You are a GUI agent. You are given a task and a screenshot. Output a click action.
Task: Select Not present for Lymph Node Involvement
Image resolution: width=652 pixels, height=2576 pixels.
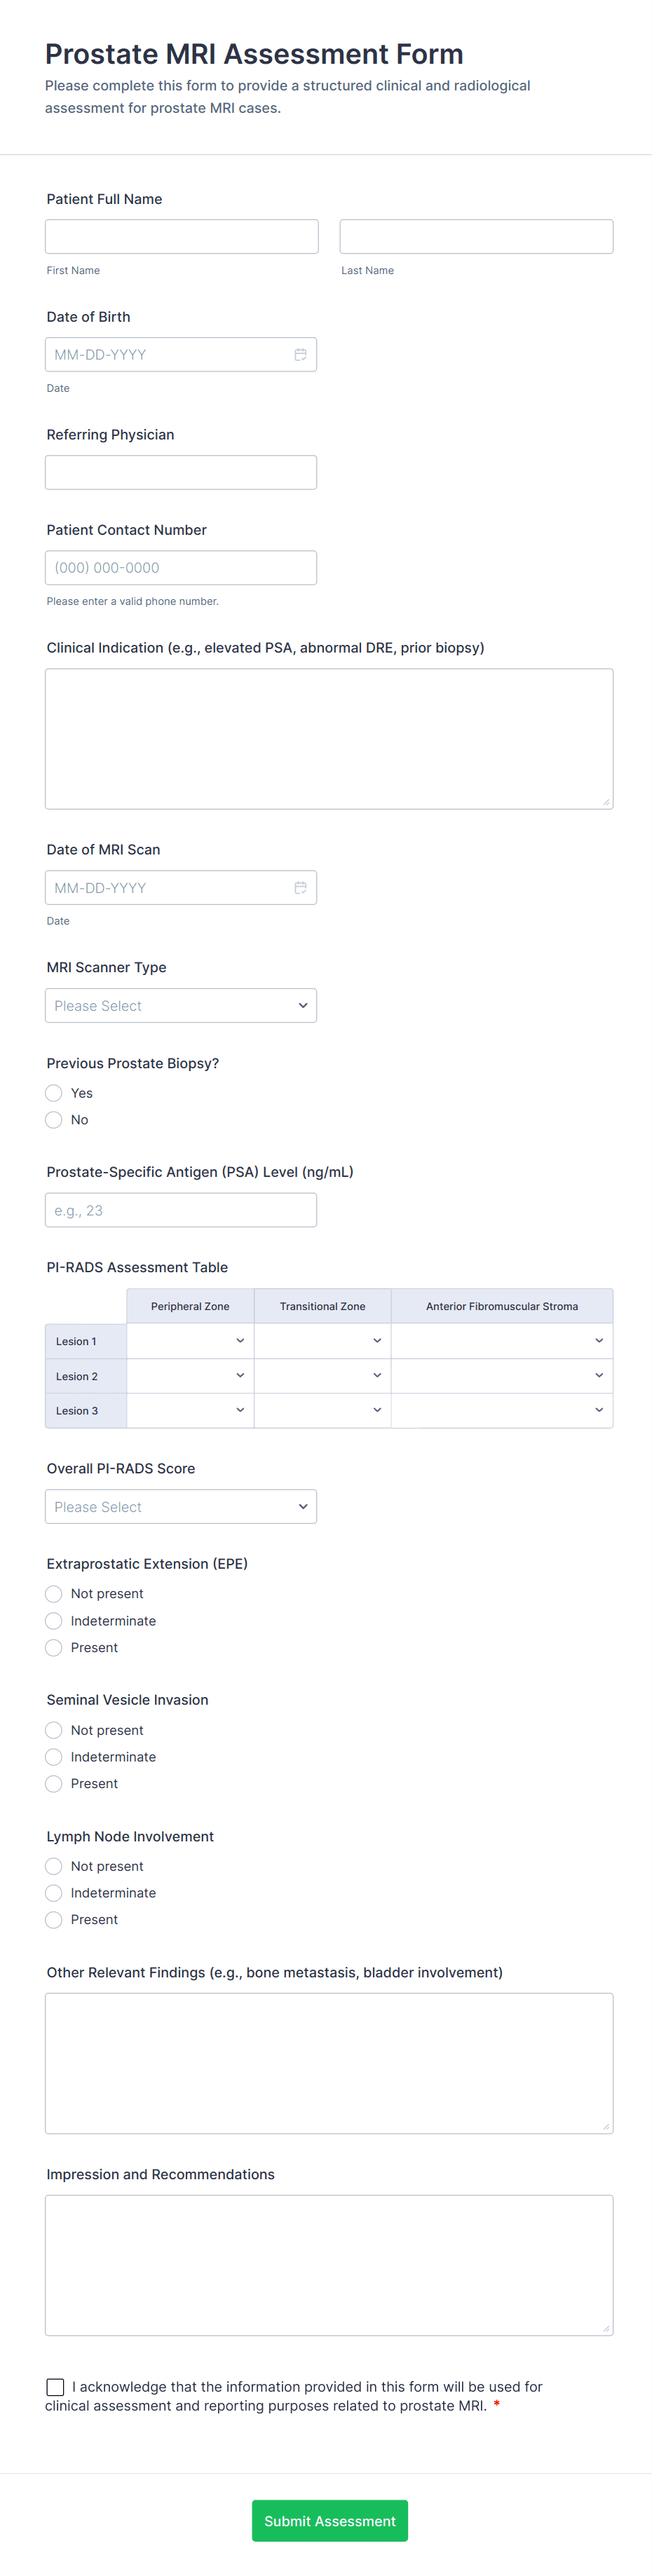(54, 1866)
